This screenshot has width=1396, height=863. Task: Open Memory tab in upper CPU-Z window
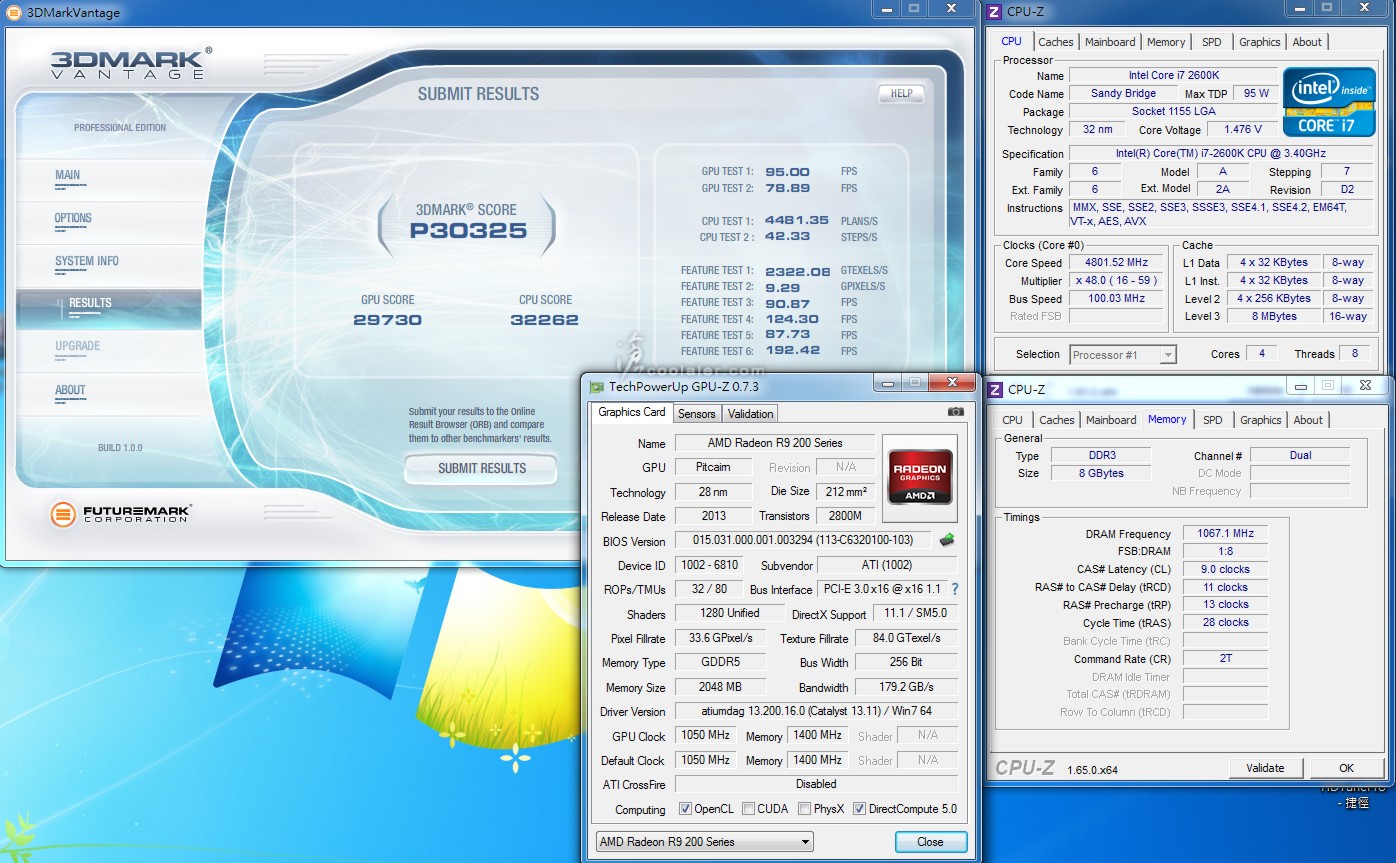tap(1166, 42)
